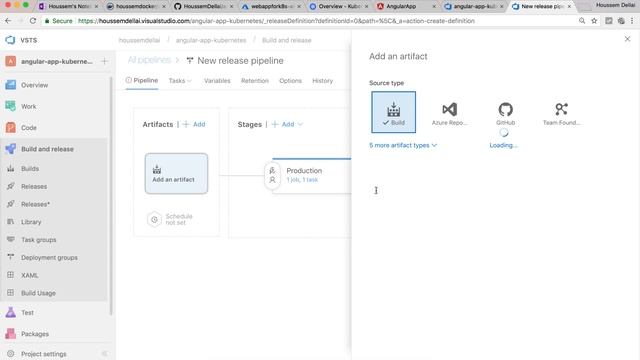Collapse the sidebar with the chevron icon
This screenshot has width=640, height=360.
click(x=104, y=354)
